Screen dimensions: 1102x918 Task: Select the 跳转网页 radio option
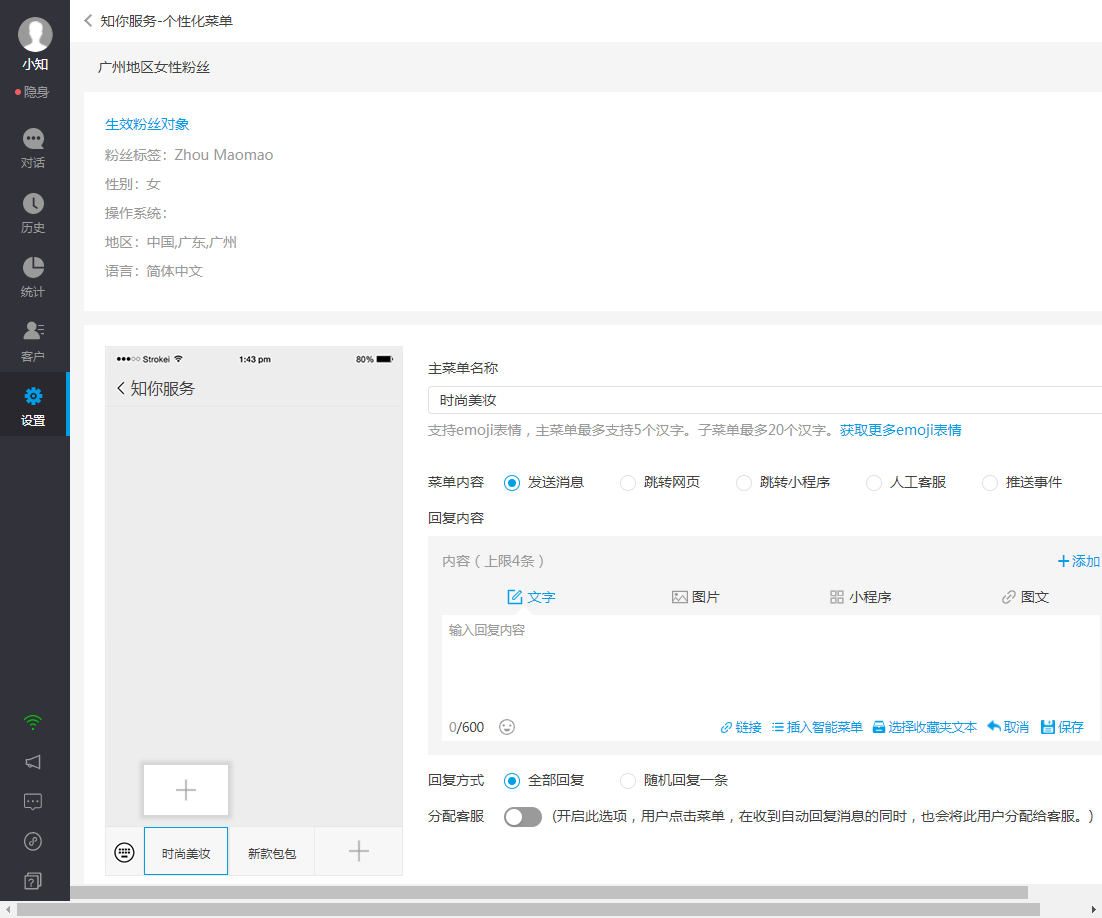click(x=628, y=482)
